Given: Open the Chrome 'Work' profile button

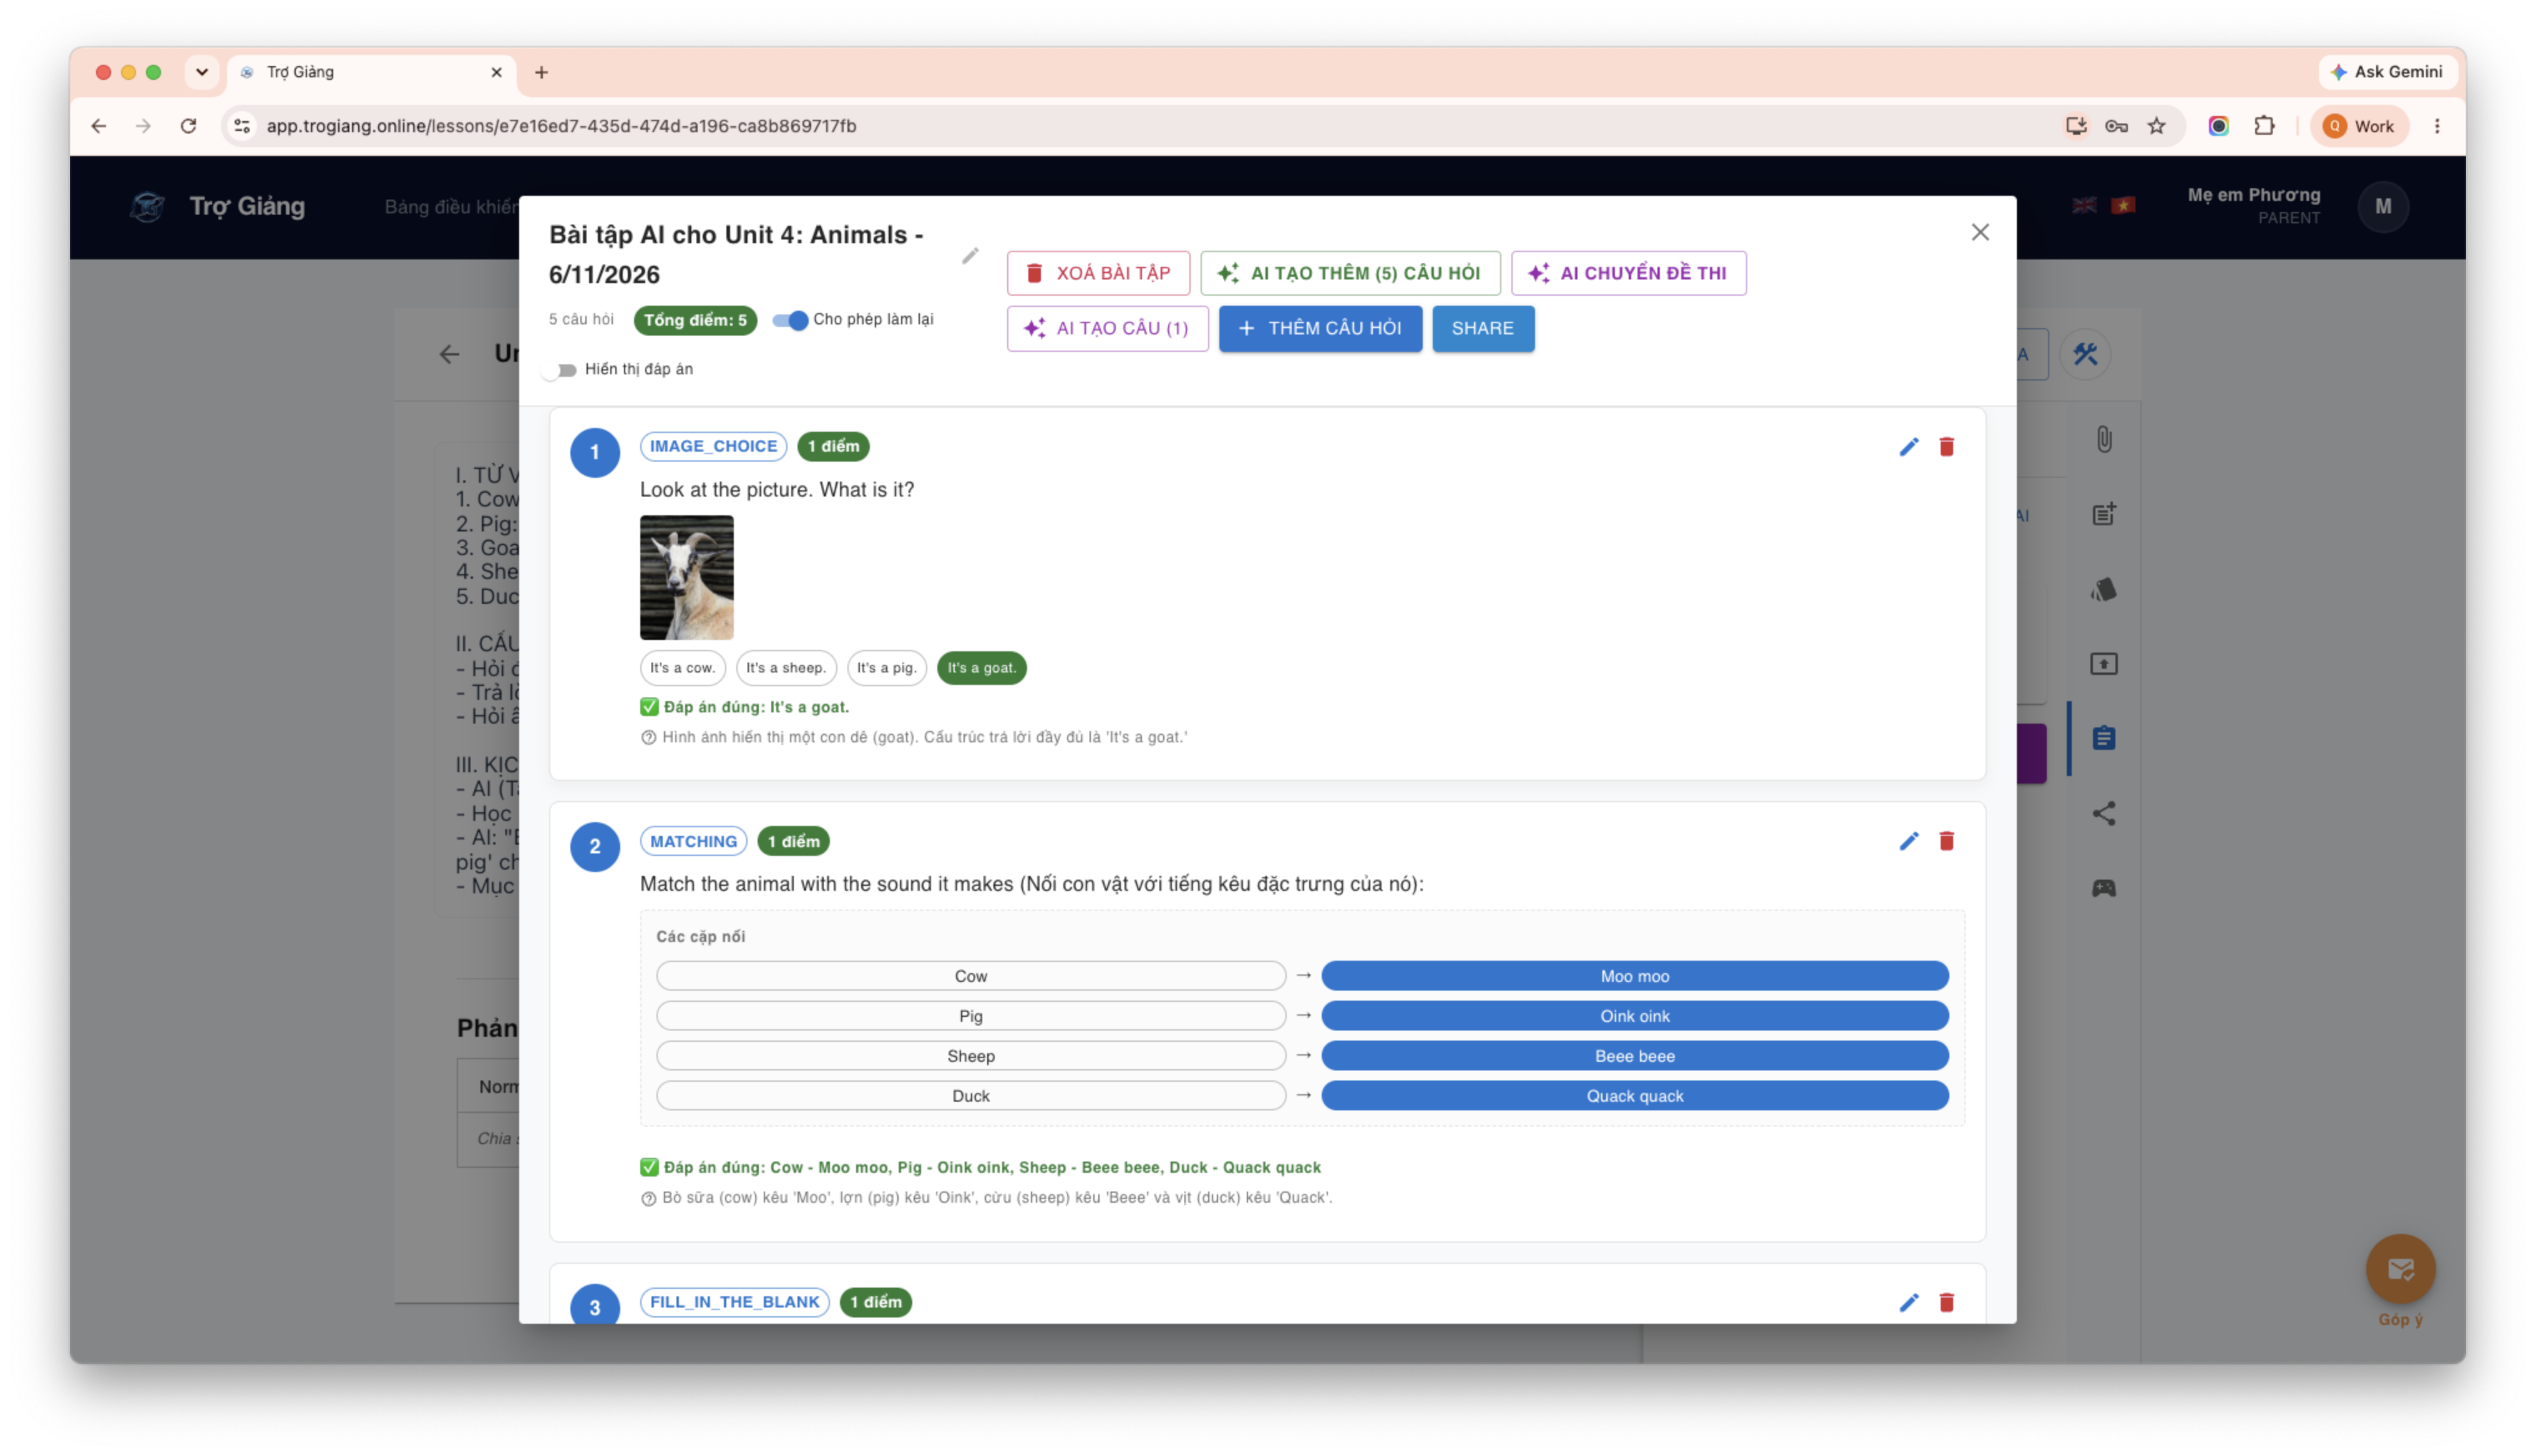Looking at the screenshot, I should (2359, 126).
